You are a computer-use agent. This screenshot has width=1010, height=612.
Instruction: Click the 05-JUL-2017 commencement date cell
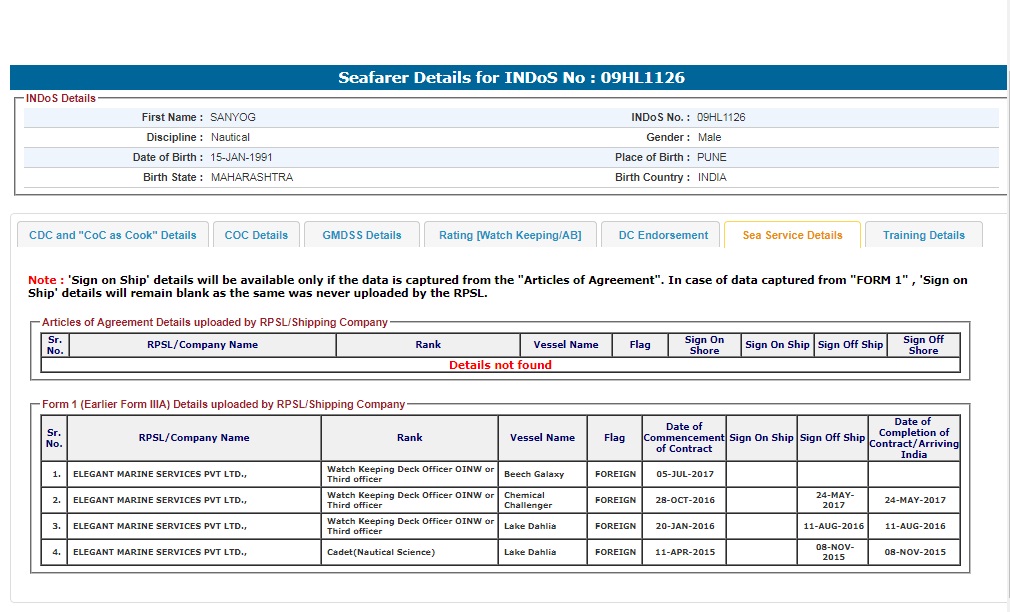tap(684, 474)
